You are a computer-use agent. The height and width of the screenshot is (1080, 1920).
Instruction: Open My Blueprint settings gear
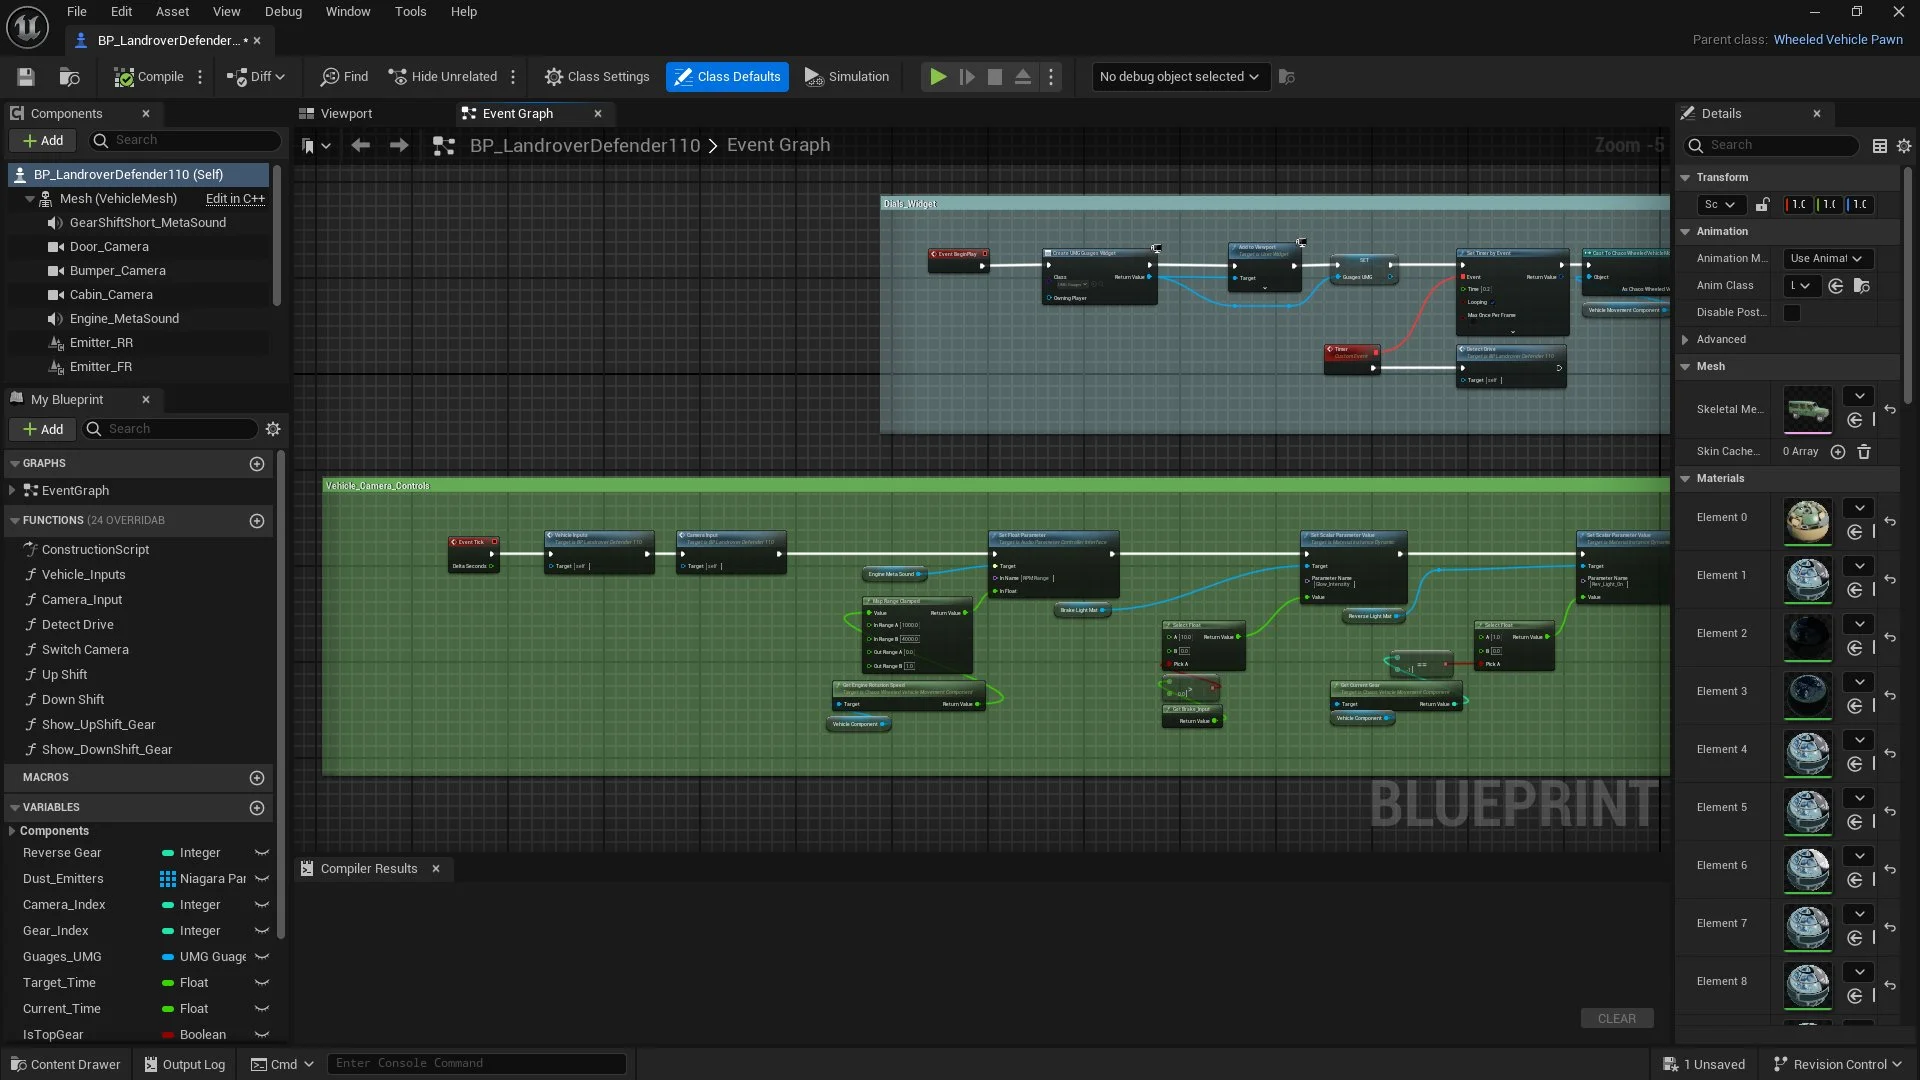273,429
